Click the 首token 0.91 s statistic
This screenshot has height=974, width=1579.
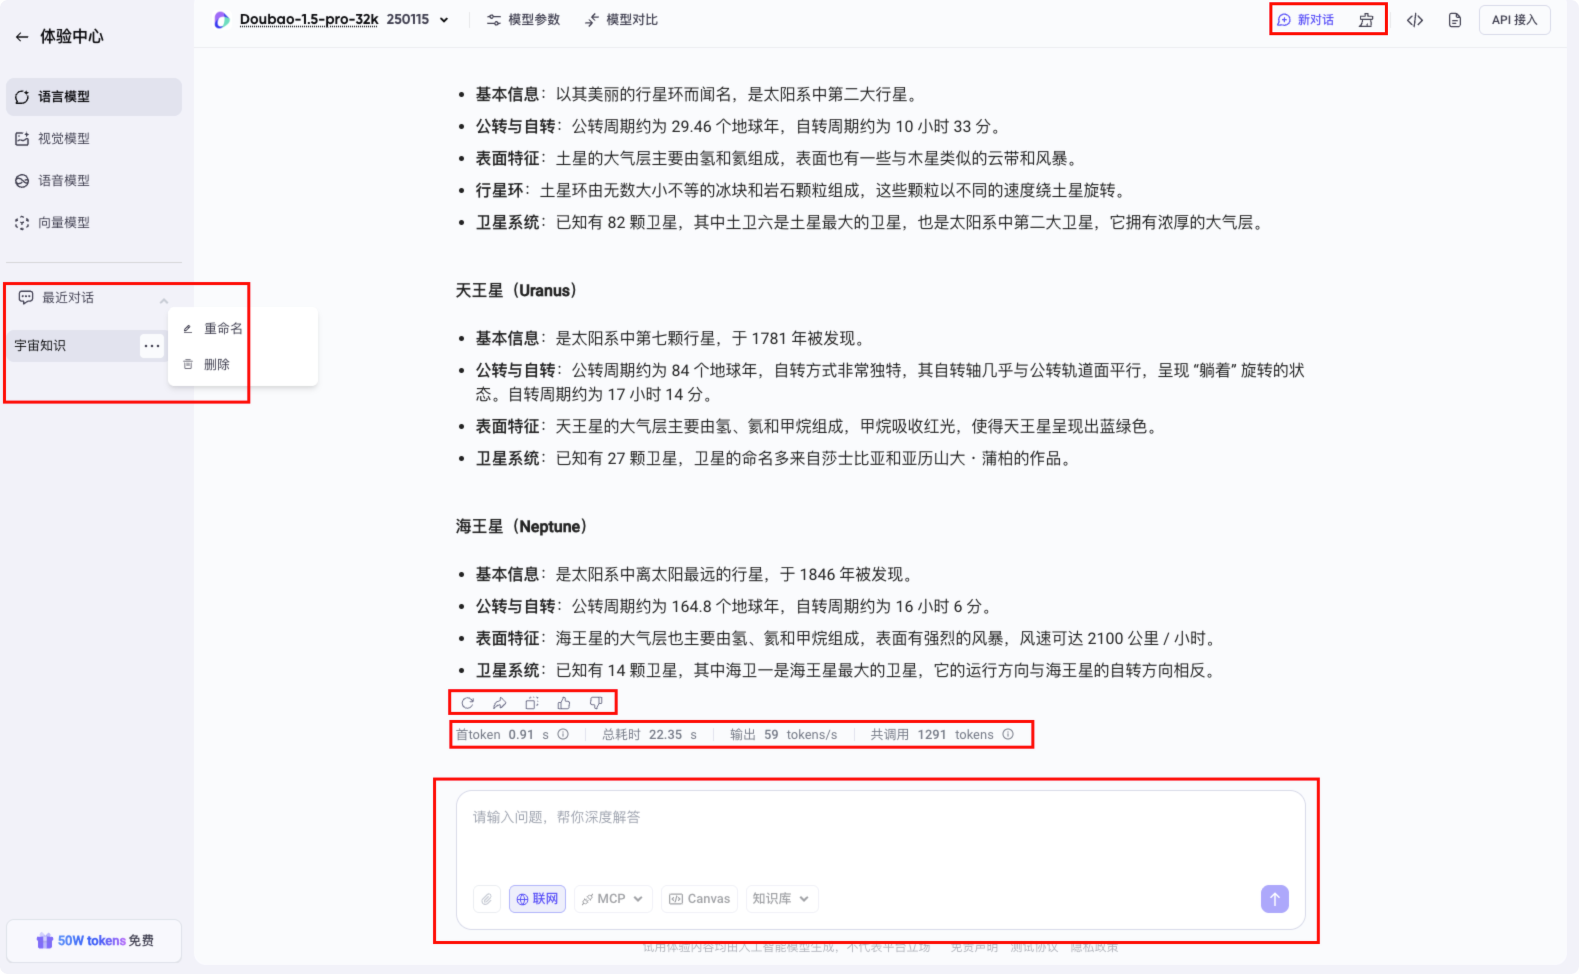pos(502,734)
